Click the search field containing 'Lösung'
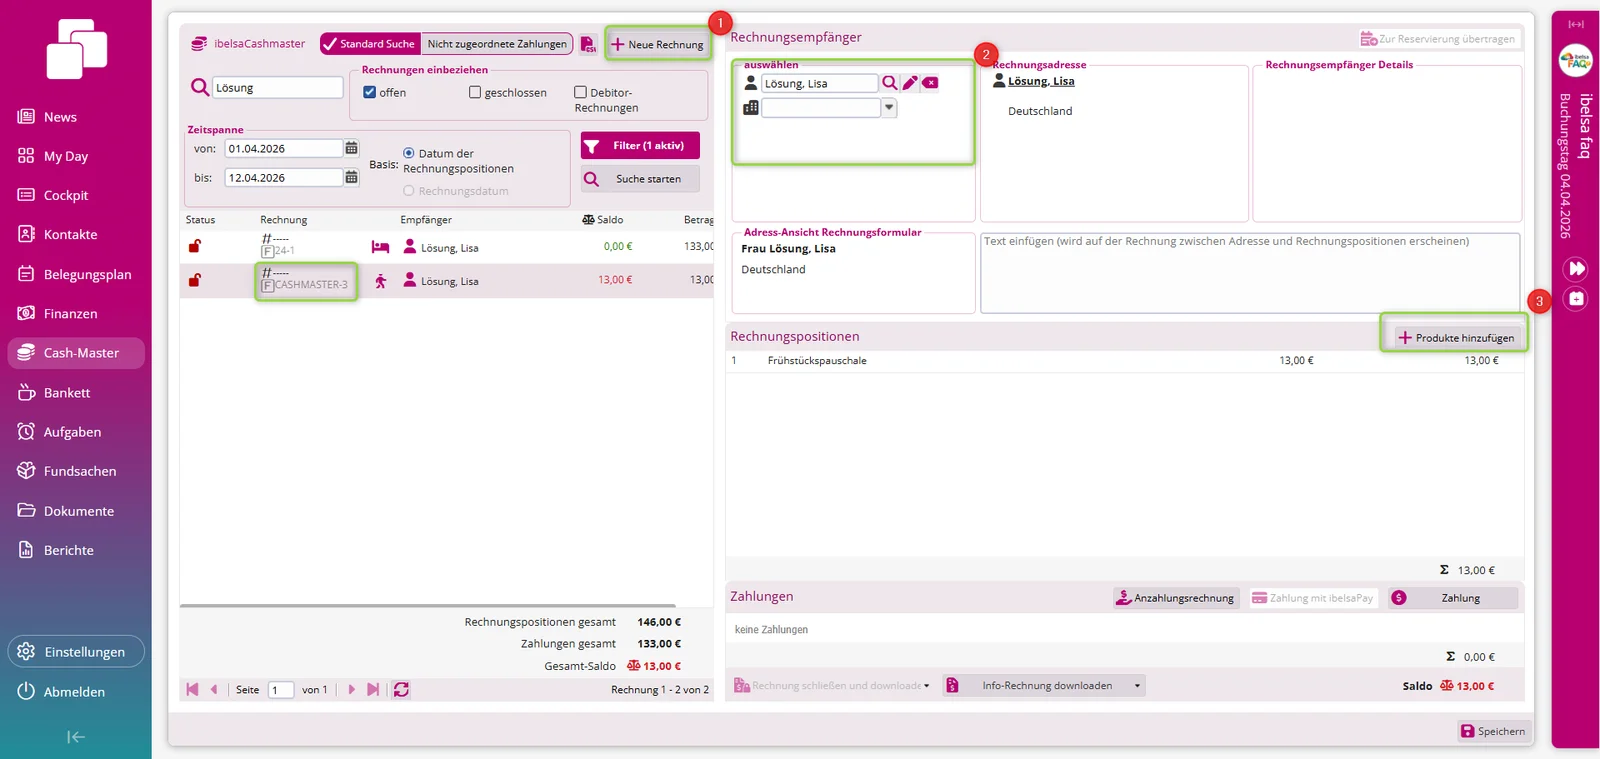Image resolution: width=1600 pixels, height=759 pixels. click(x=277, y=88)
